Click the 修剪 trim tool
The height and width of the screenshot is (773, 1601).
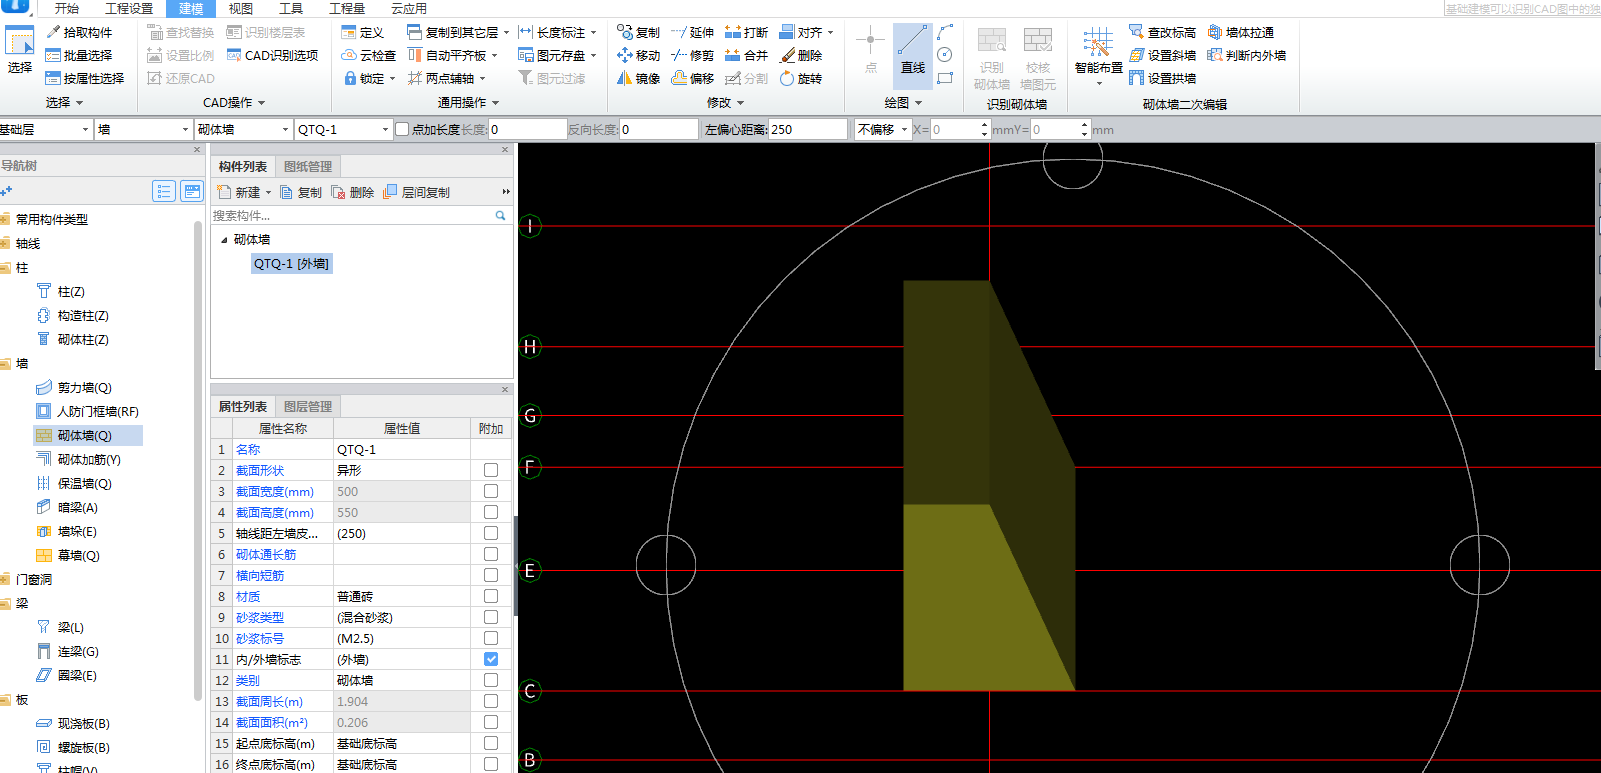pyautogui.click(x=692, y=55)
